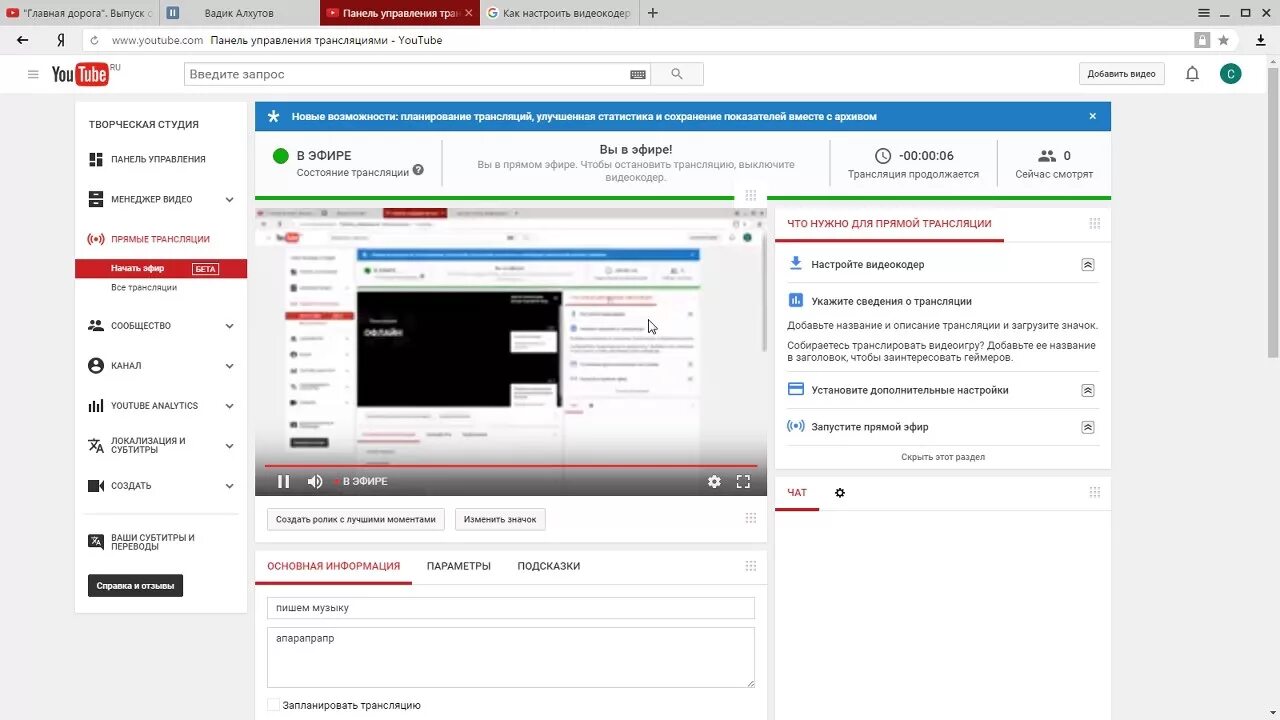Click the magnifier search button
This screenshot has width=1280, height=720.
coord(677,74)
